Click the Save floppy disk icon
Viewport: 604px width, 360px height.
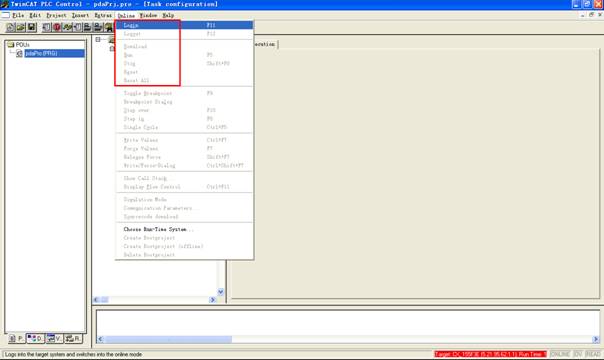(x=32, y=27)
